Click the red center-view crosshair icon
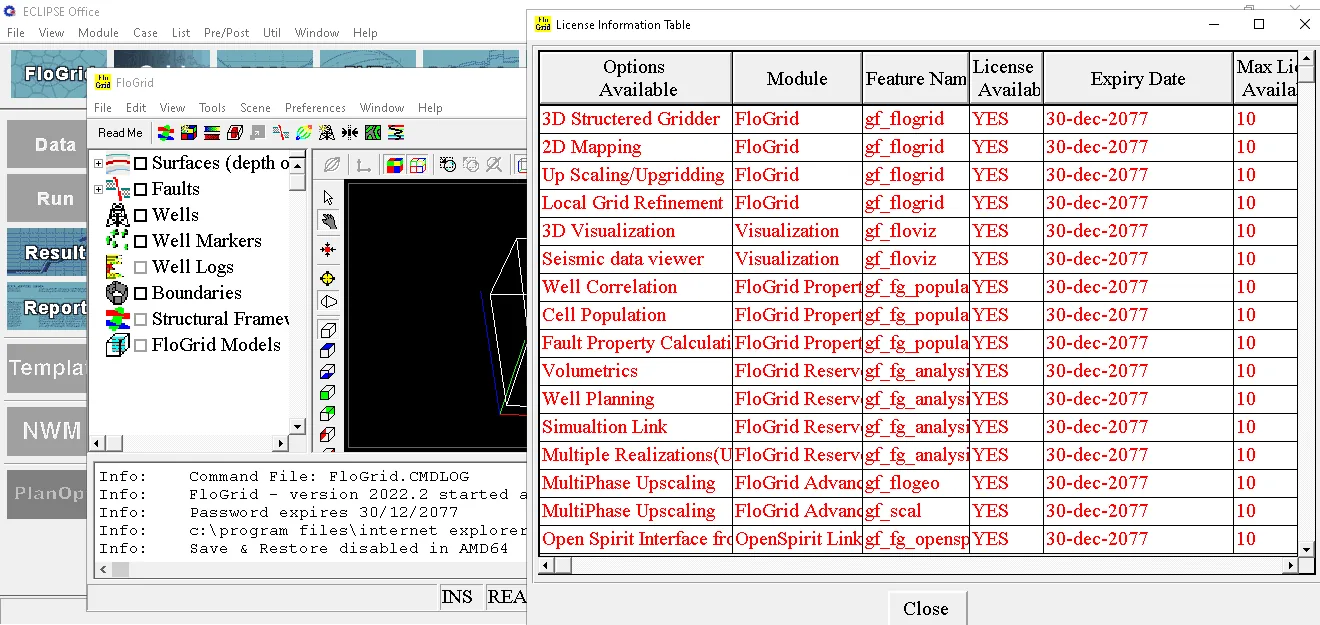Viewport: 1320px width, 625px height. 328,250
